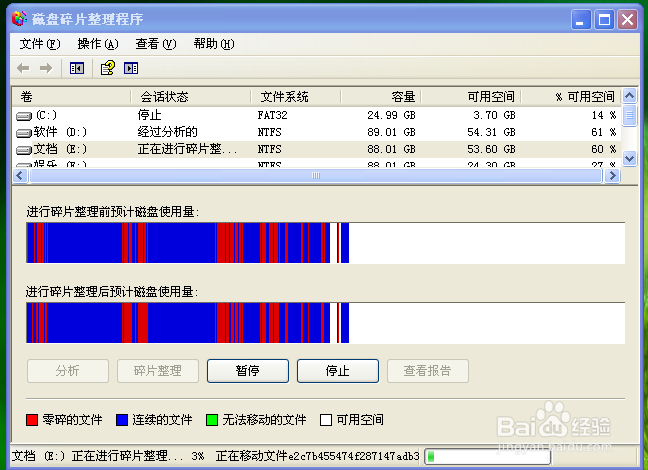Screen dimensions: 648x470
Task: Open the 文件(F) menu
Action: pos(40,44)
